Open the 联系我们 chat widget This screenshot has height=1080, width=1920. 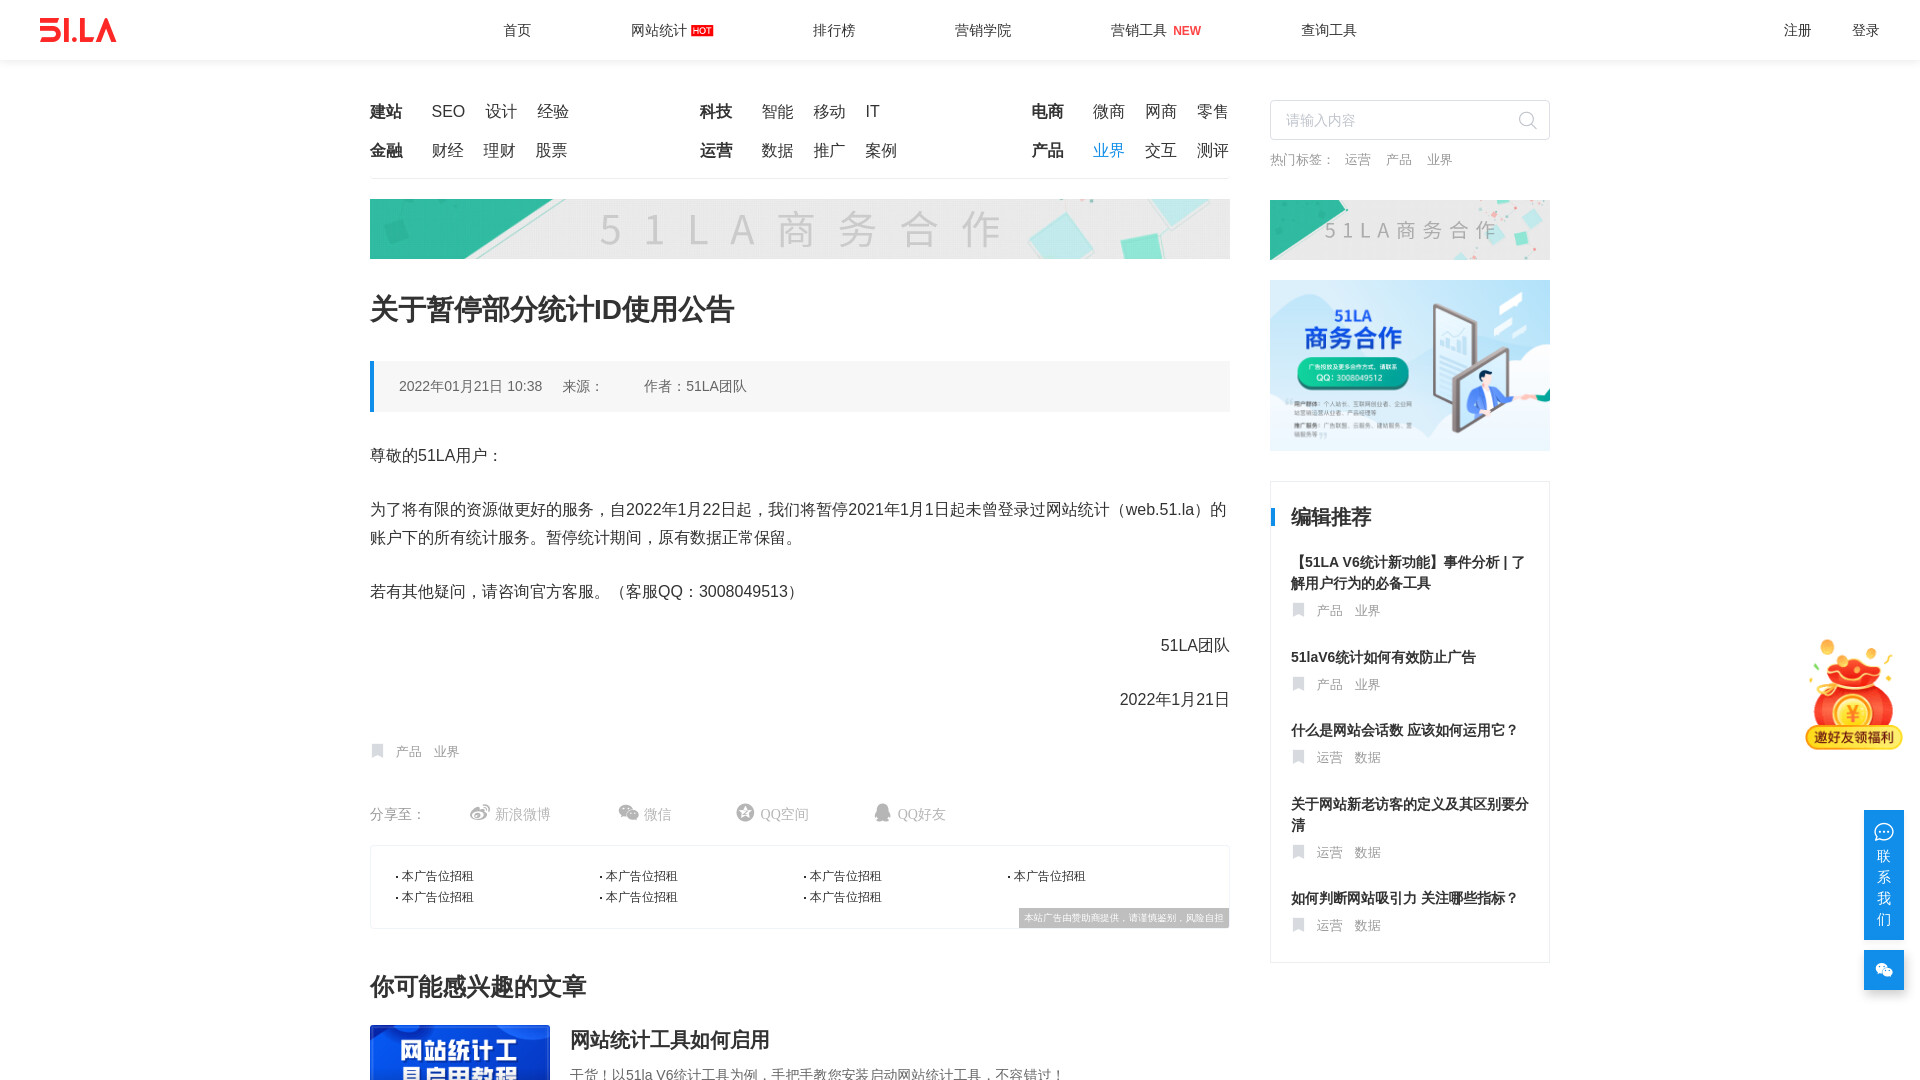[1883, 875]
